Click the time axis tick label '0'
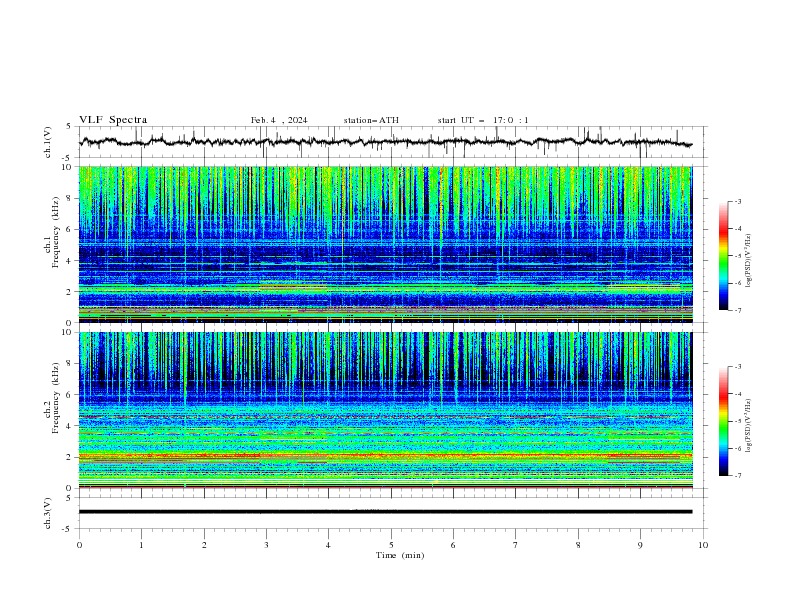This screenshot has height=612, width=792. pos(79,545)
